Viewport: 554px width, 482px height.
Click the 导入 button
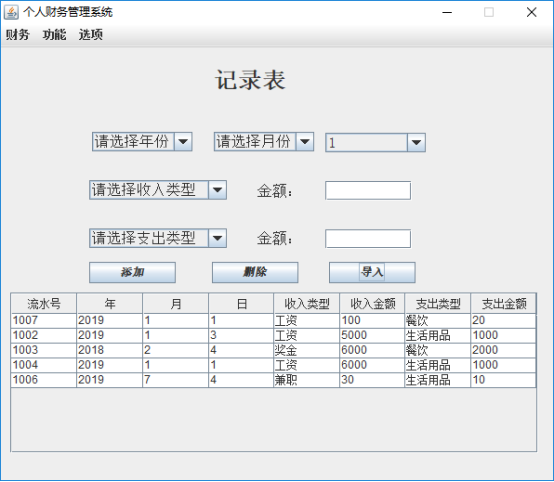tap(372, 272)
